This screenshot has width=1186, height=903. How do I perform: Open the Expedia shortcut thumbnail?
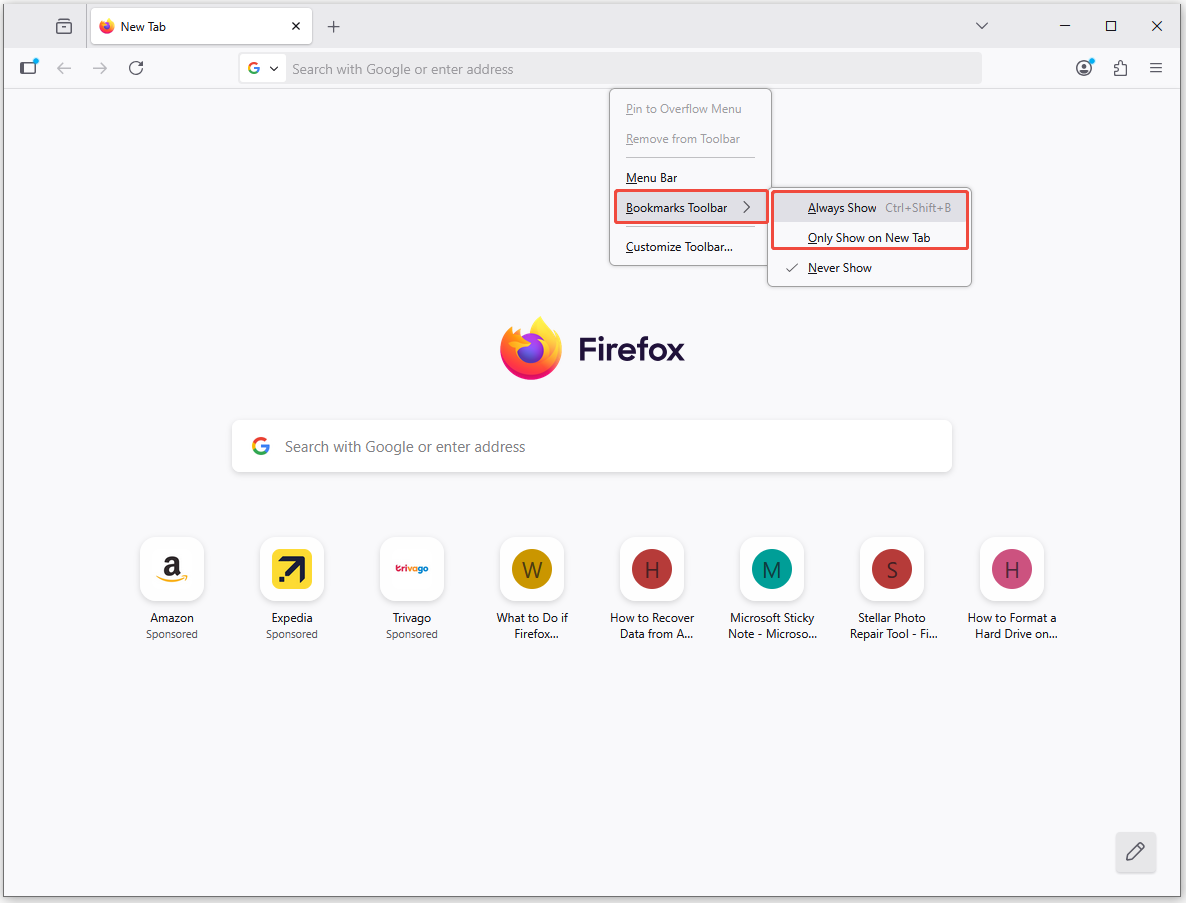click(291, 569)
